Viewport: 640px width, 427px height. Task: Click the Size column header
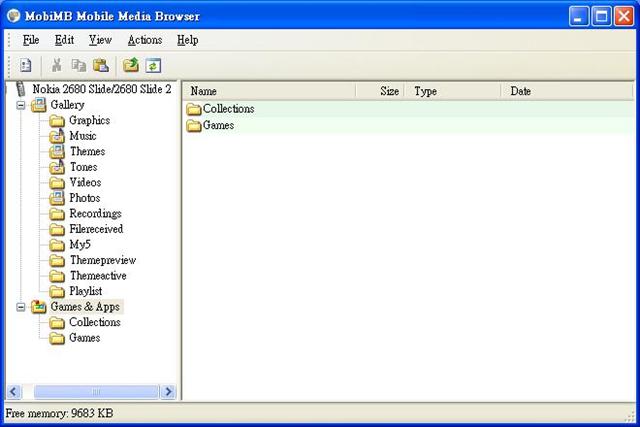pos(381,91)
